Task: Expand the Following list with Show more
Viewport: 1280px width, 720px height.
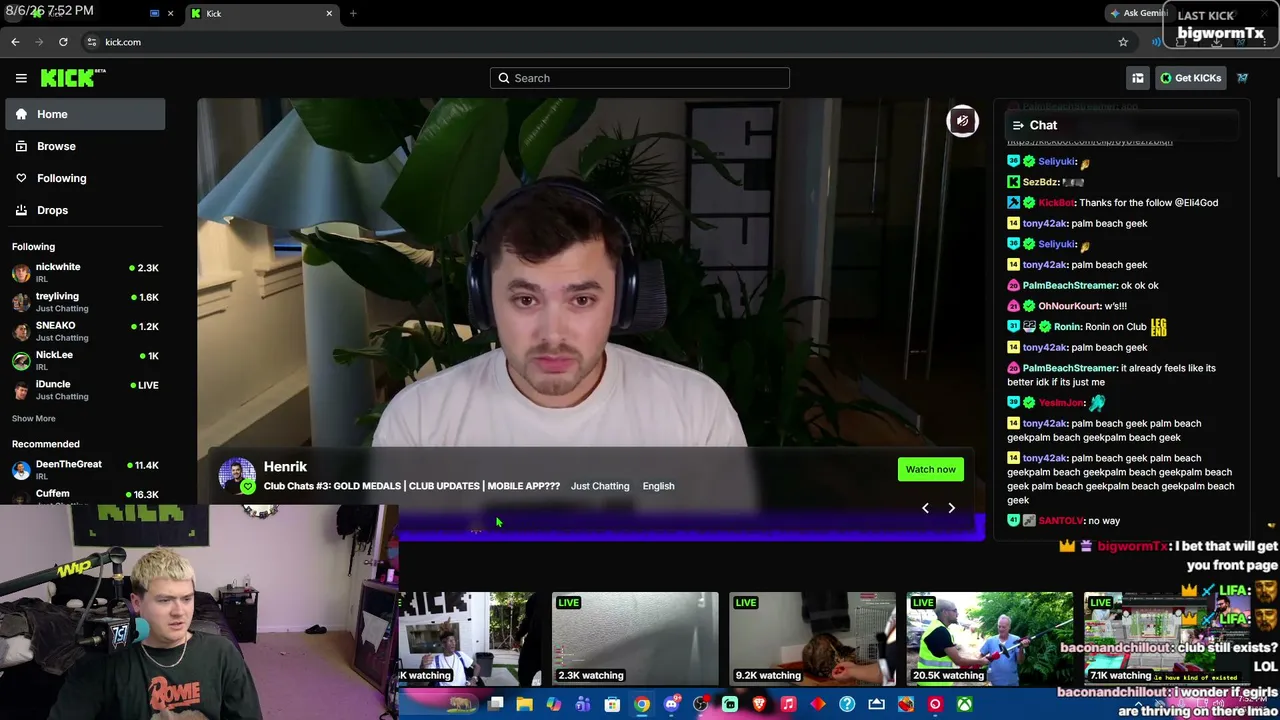Action: tap(34, 418)
